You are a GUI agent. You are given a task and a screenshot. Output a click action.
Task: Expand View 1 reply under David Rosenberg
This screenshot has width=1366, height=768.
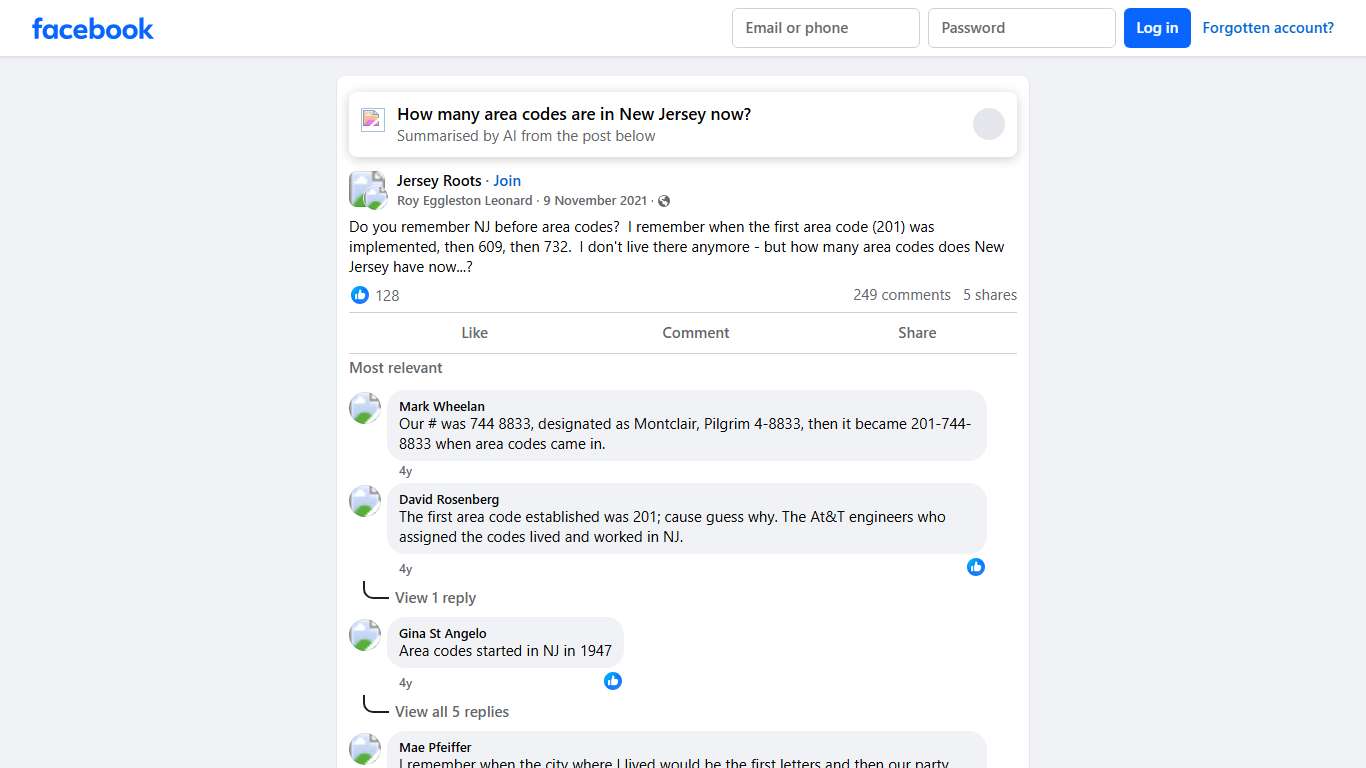click(435, 598)
